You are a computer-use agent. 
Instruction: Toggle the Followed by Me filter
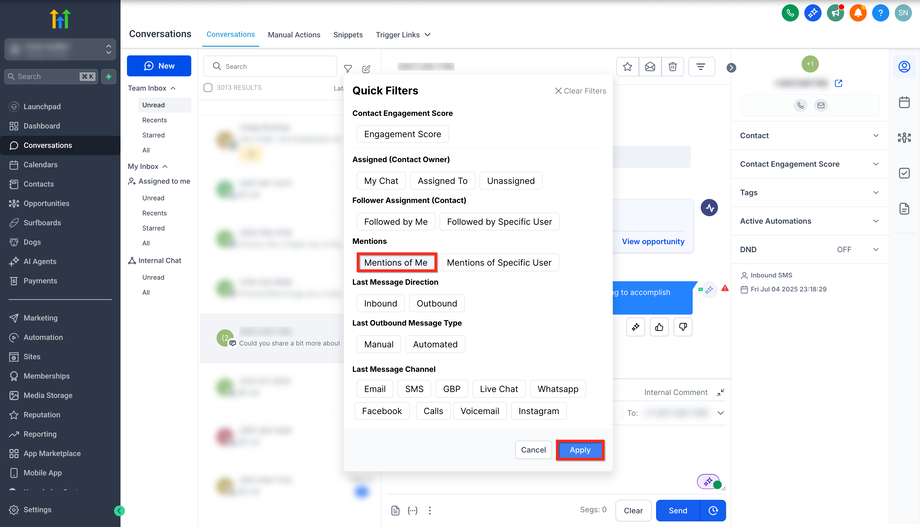(395, 222)
